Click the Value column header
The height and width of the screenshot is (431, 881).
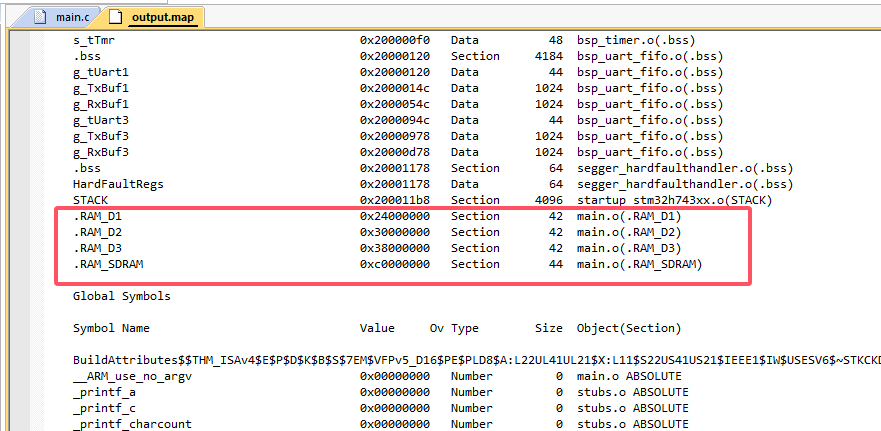click(377, 328)
